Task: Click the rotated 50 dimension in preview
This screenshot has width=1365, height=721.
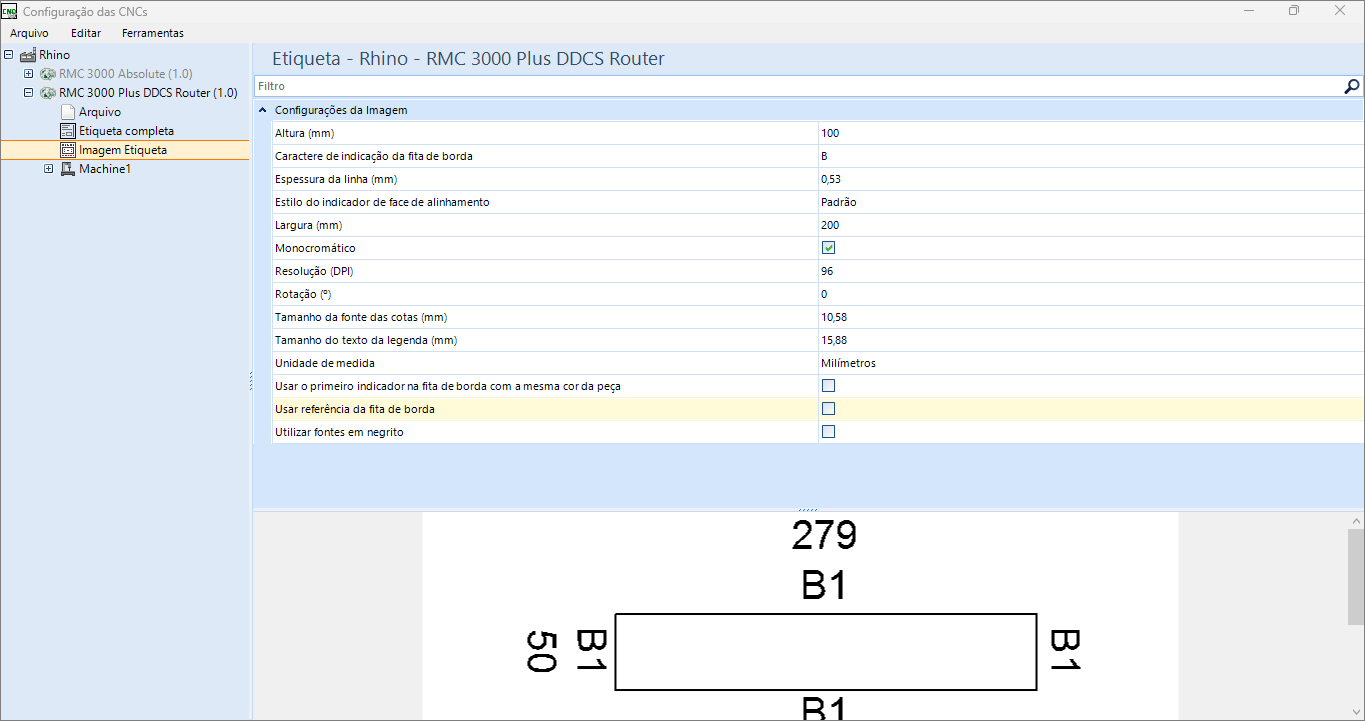Action: coord(541,651)
